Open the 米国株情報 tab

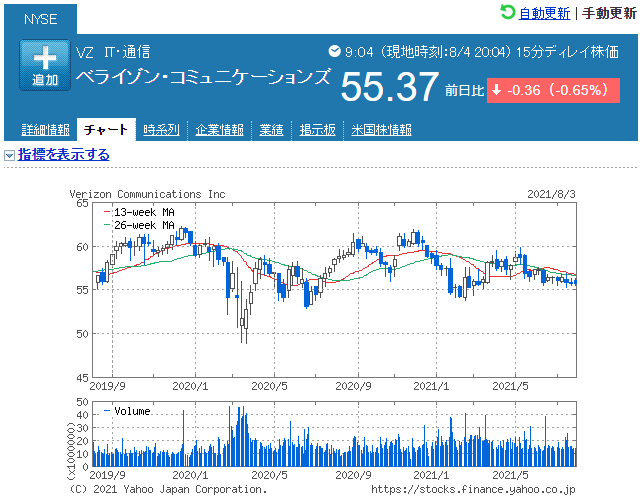coord(382,130)
